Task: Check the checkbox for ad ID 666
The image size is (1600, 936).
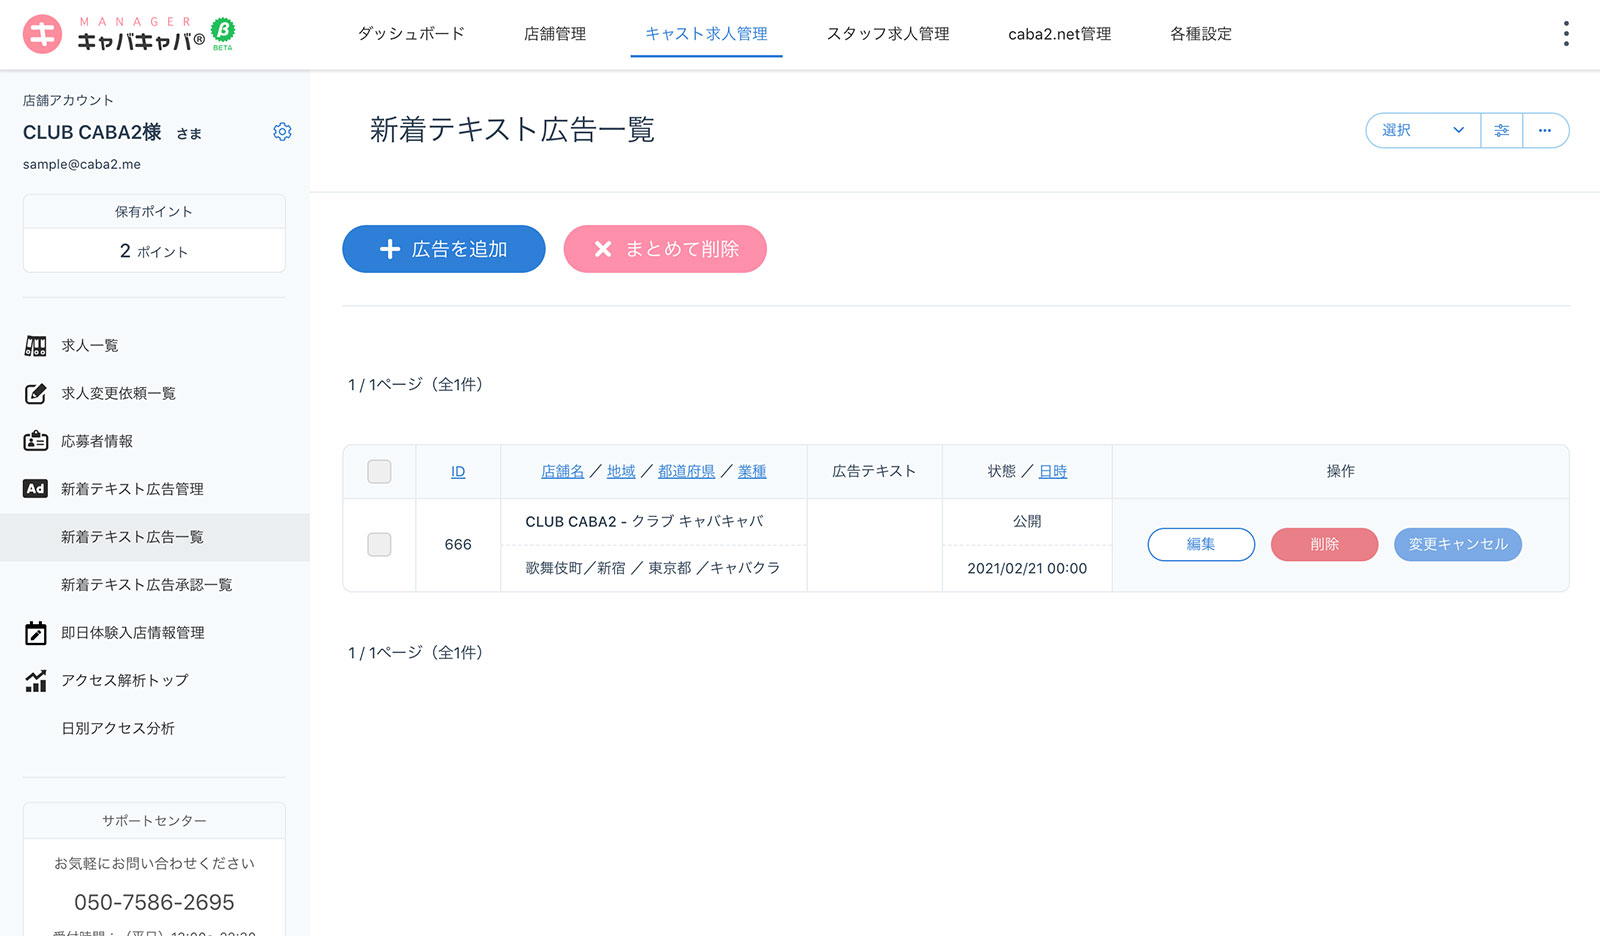Action: [x=379, y=544]
